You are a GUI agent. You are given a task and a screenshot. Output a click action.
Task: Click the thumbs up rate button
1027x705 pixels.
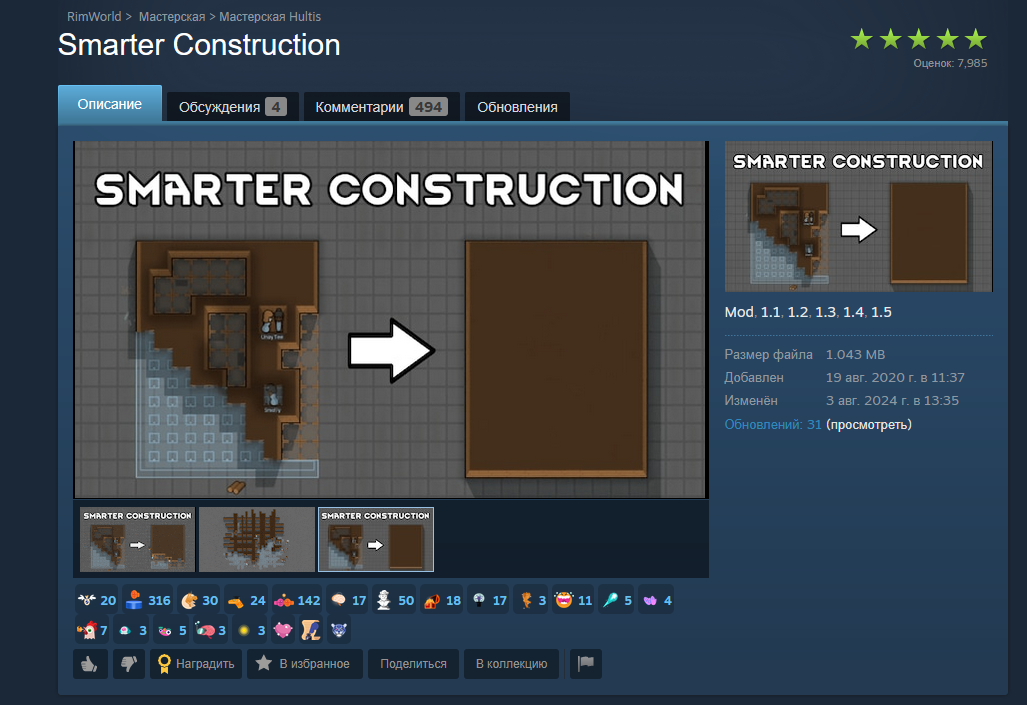(x=90, y=664)
